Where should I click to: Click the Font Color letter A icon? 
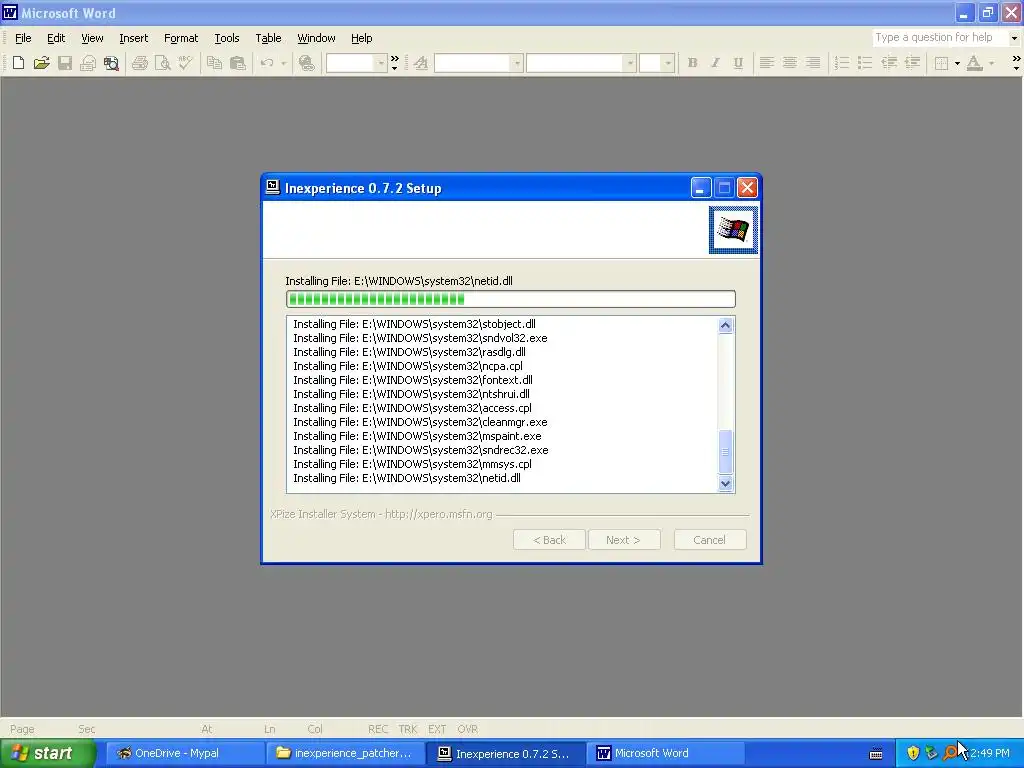coord(974,63)
